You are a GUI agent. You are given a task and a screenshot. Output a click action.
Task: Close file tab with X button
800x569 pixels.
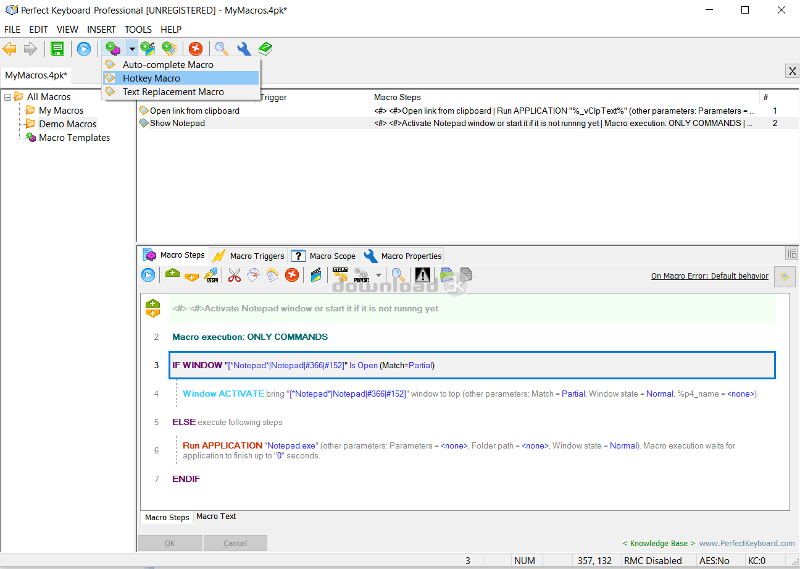[792, 71]
